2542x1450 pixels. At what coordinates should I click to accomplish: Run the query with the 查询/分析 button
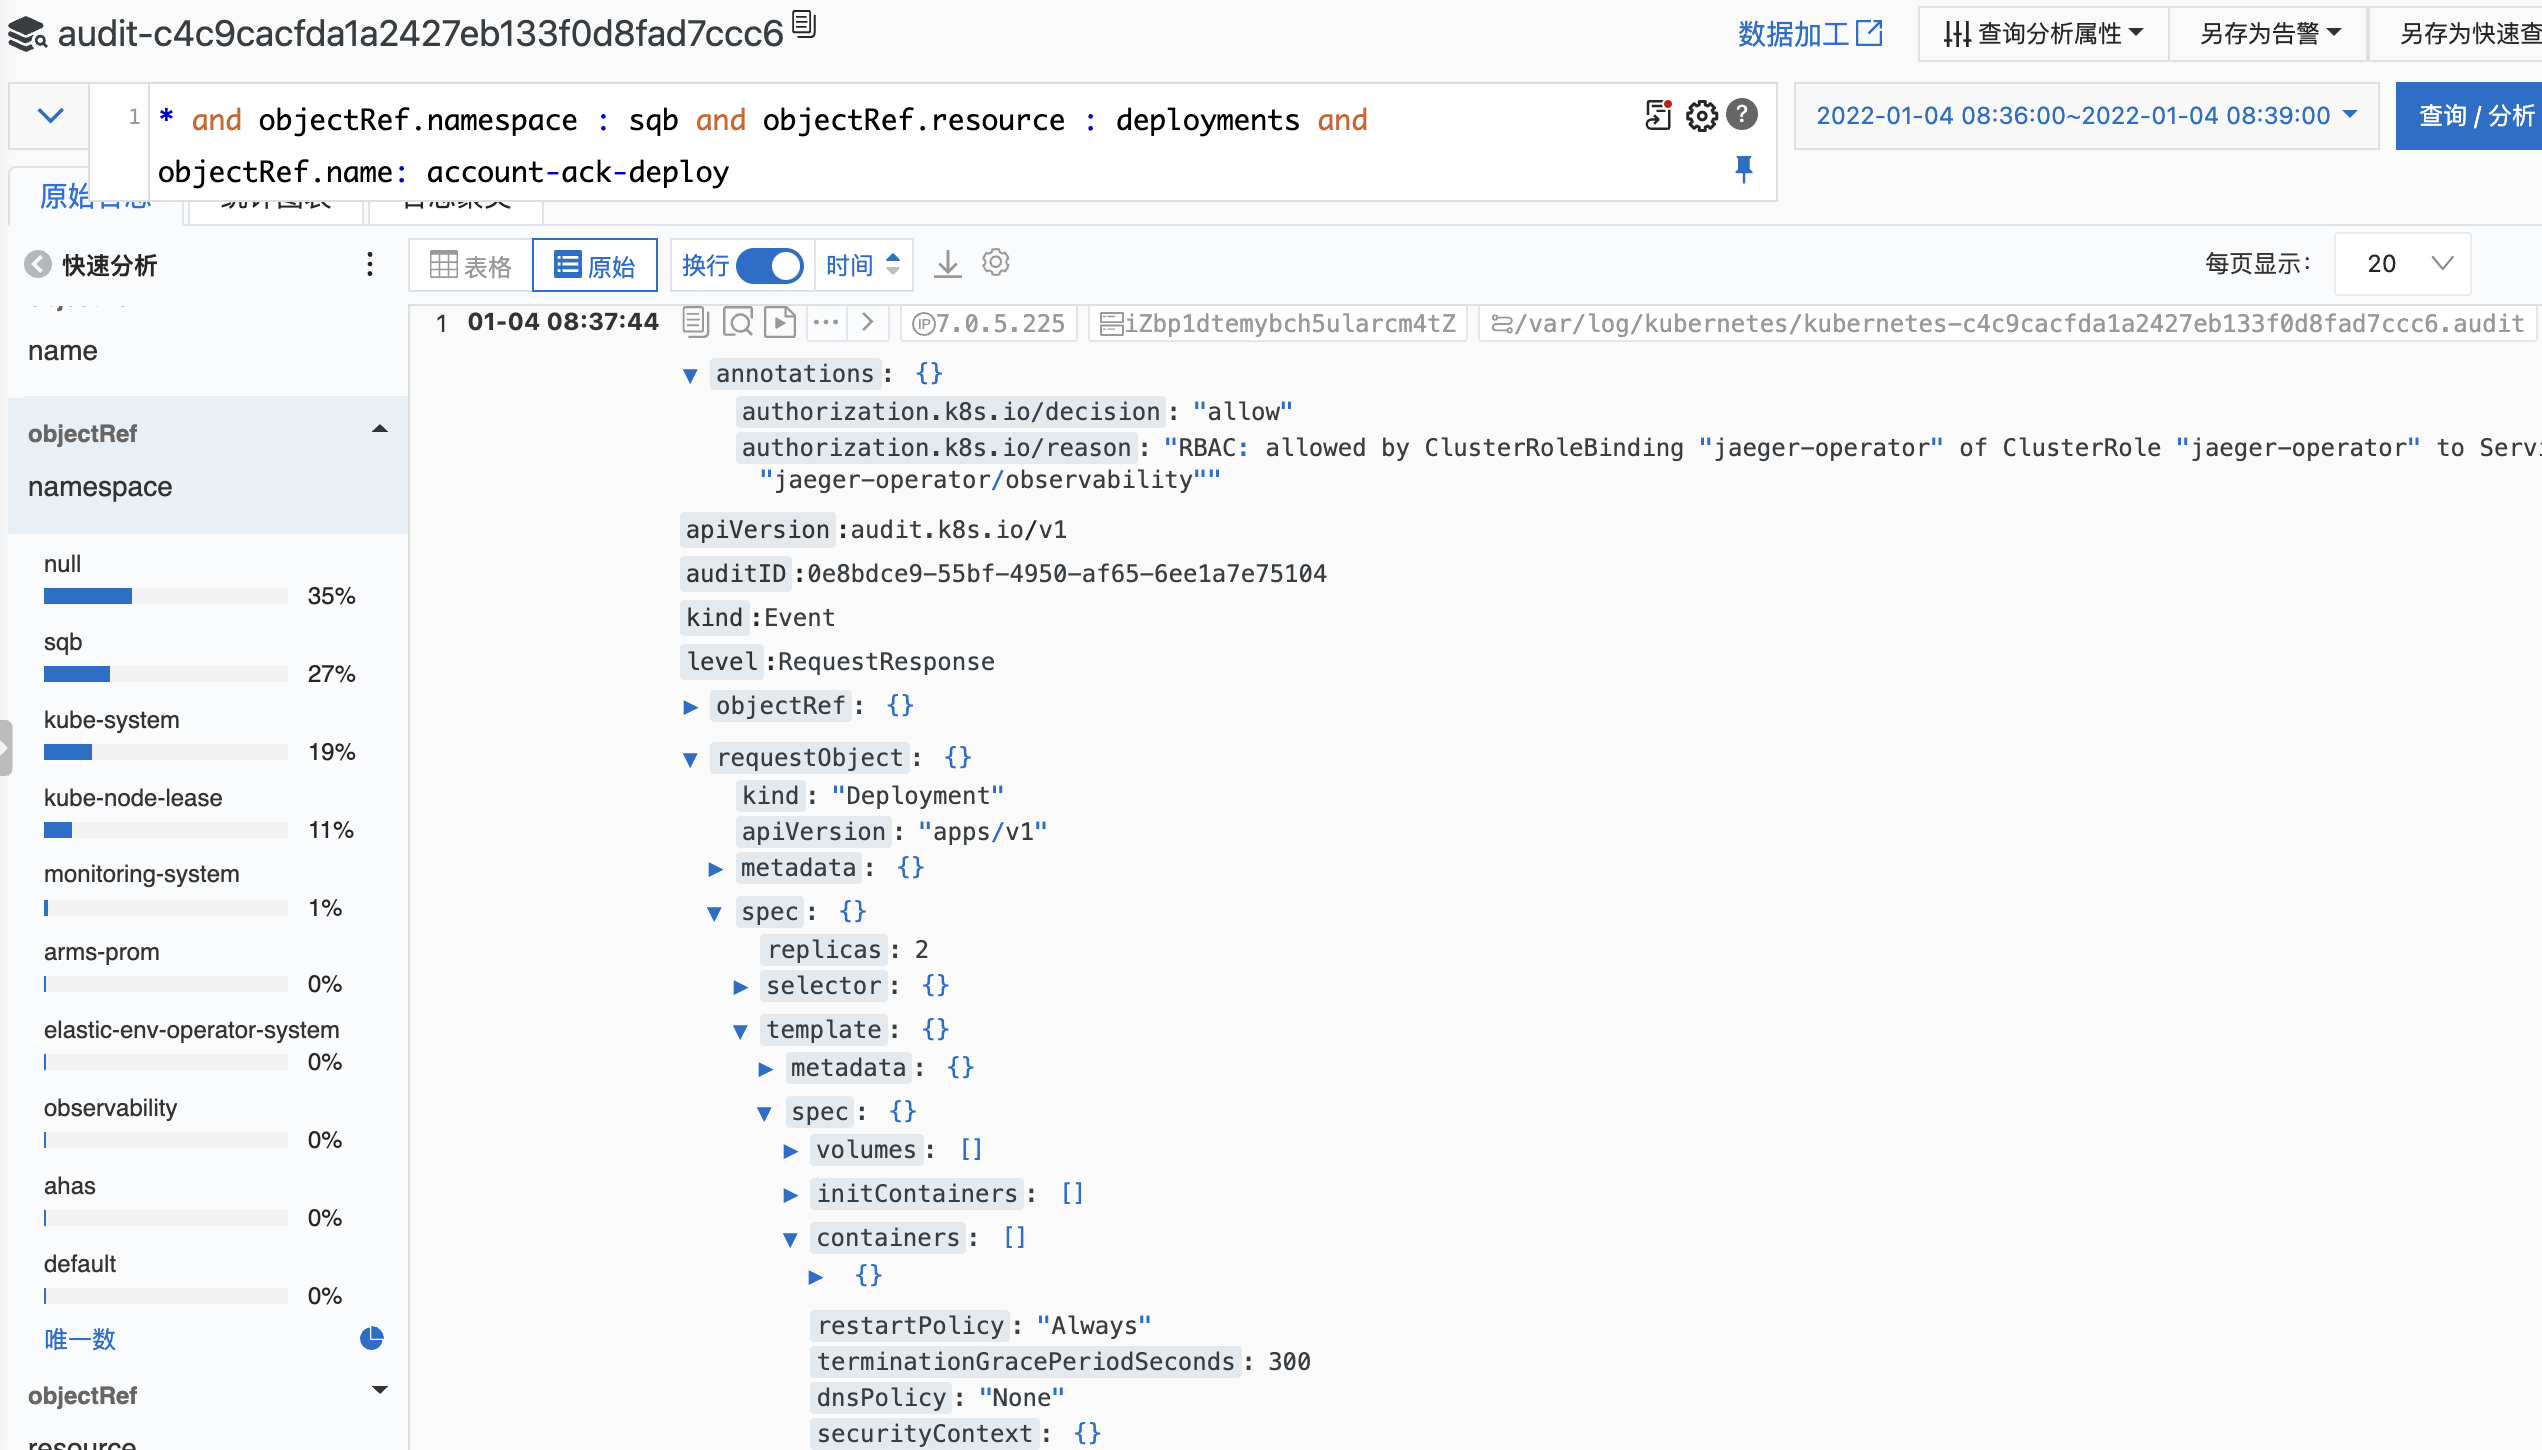pyautogui.click(x=2470, y=115)
